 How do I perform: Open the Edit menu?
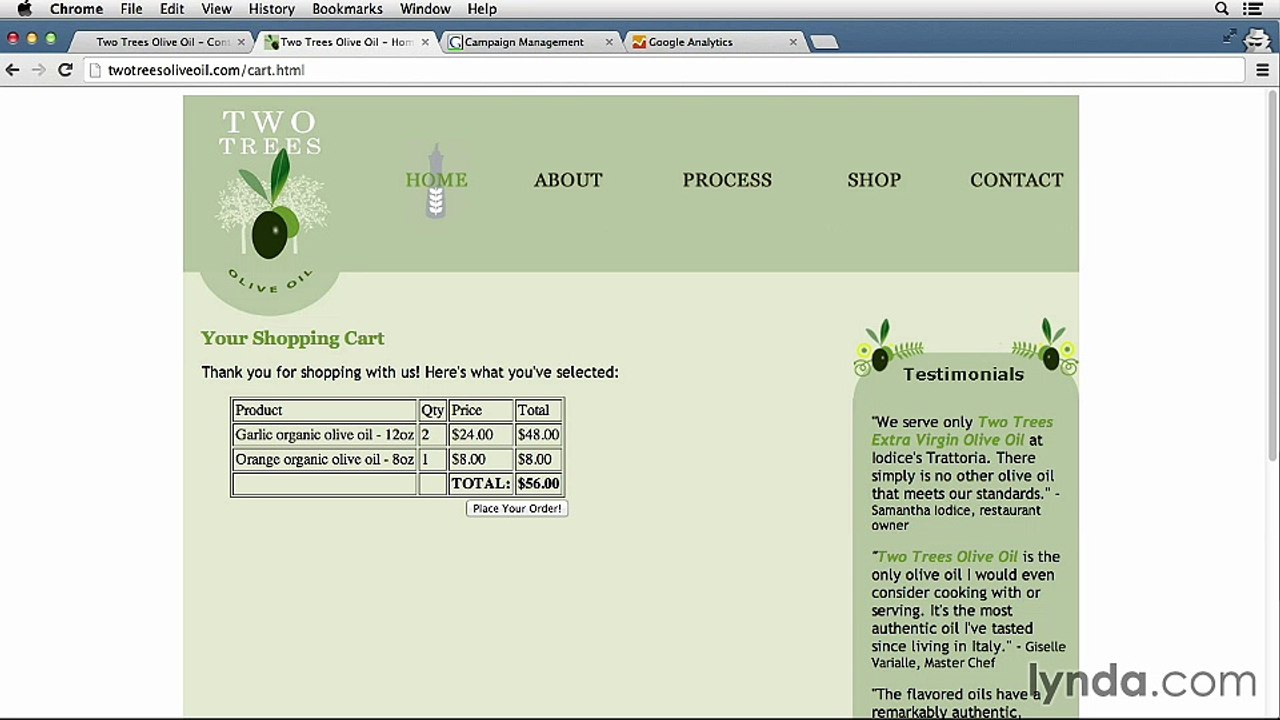172,9
